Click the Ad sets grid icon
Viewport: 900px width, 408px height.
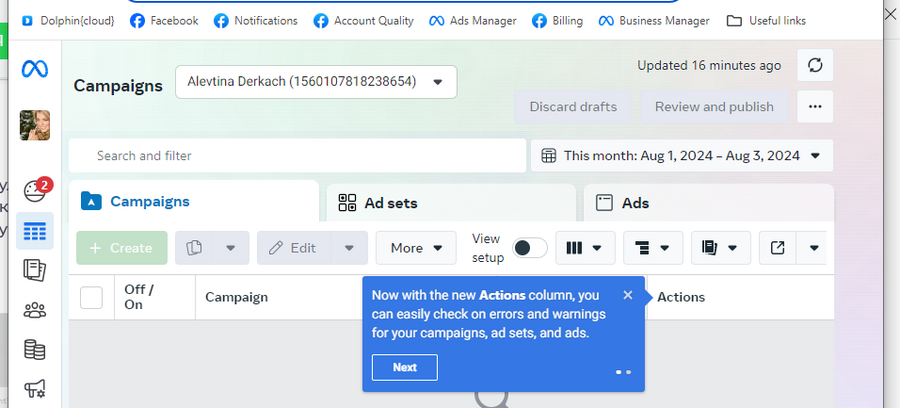347,203
